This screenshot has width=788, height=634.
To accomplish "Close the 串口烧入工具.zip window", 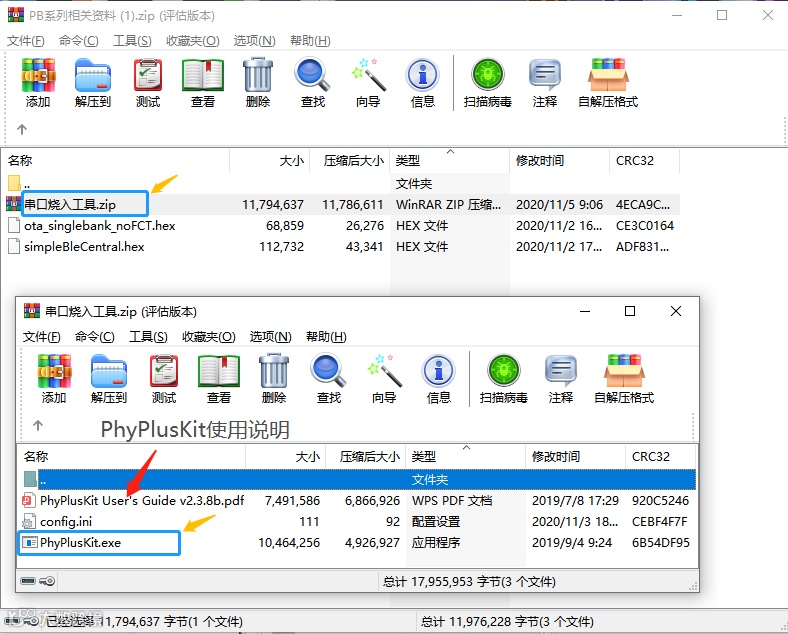I will (676, 311).
